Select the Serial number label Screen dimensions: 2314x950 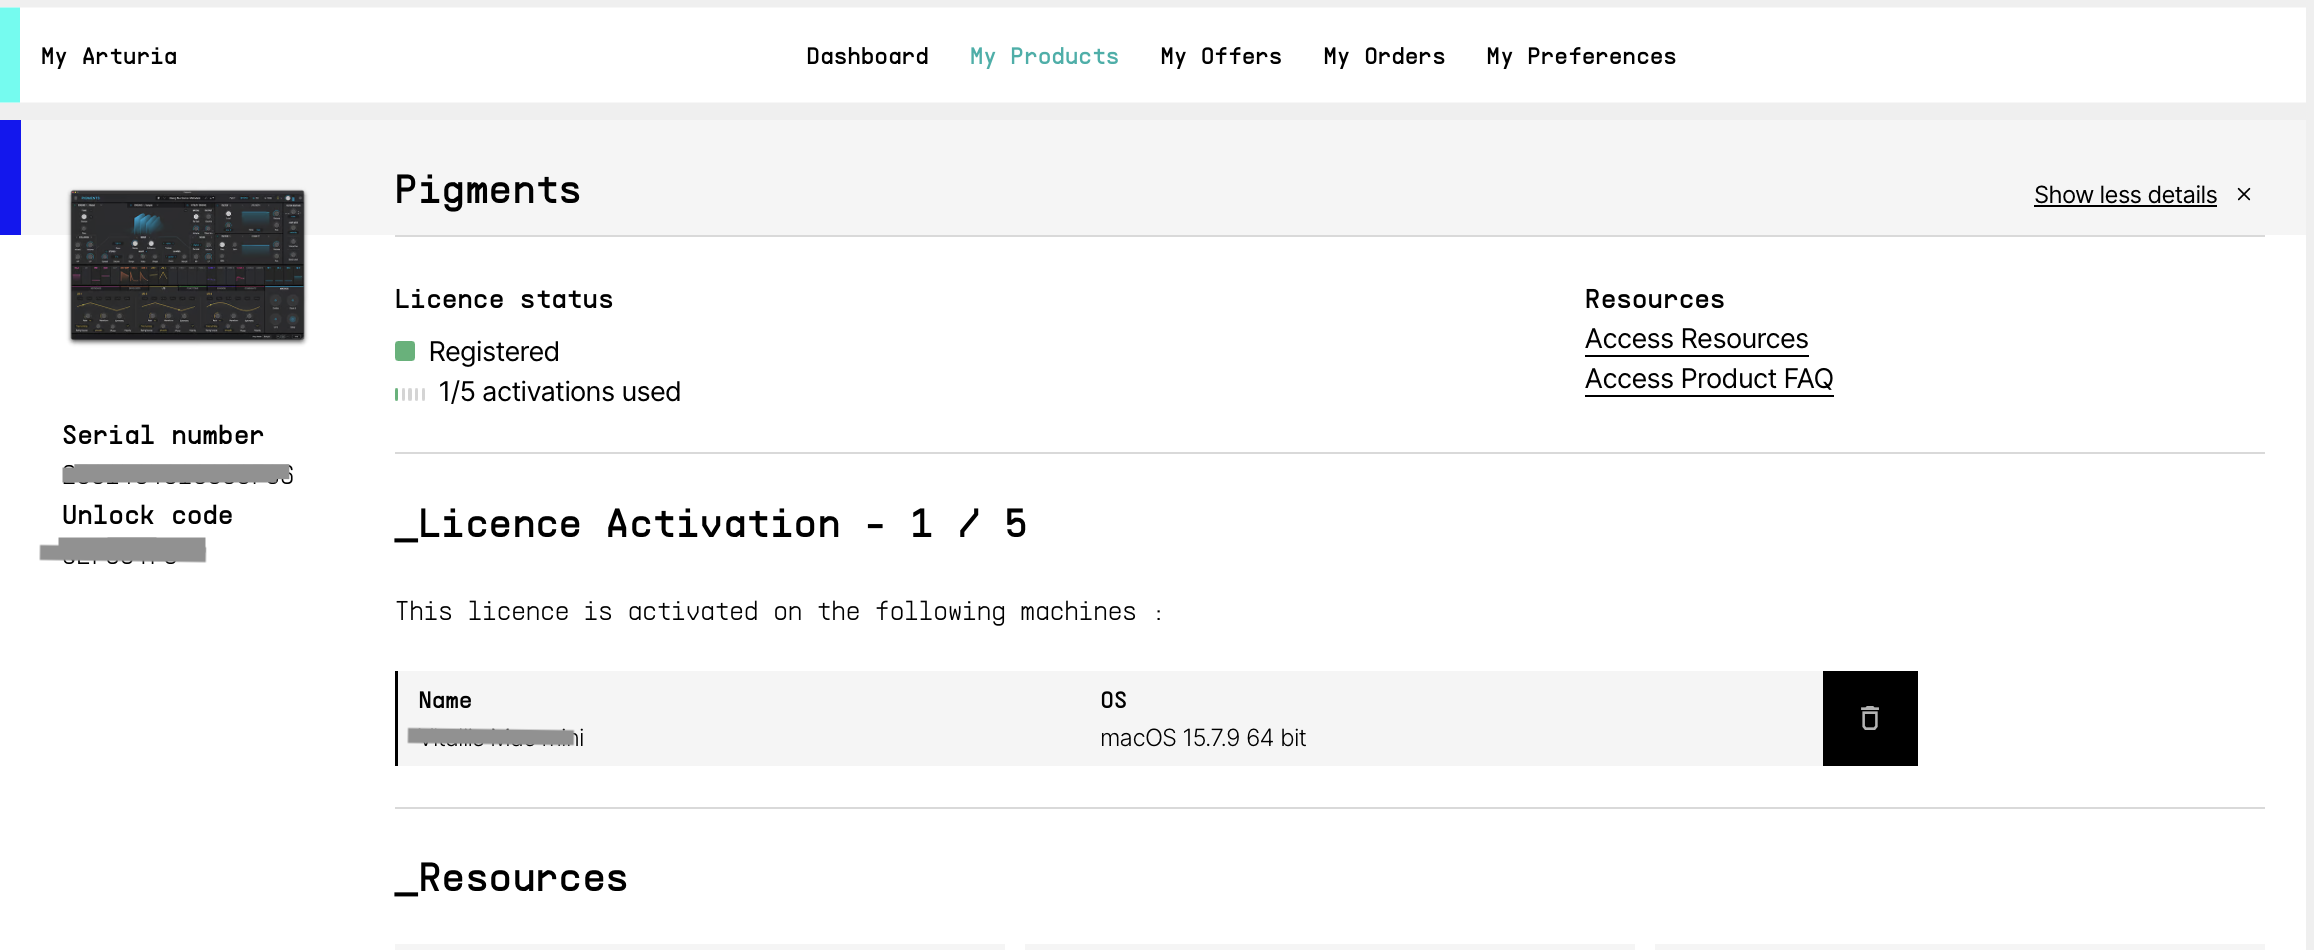tap(163, 435)
